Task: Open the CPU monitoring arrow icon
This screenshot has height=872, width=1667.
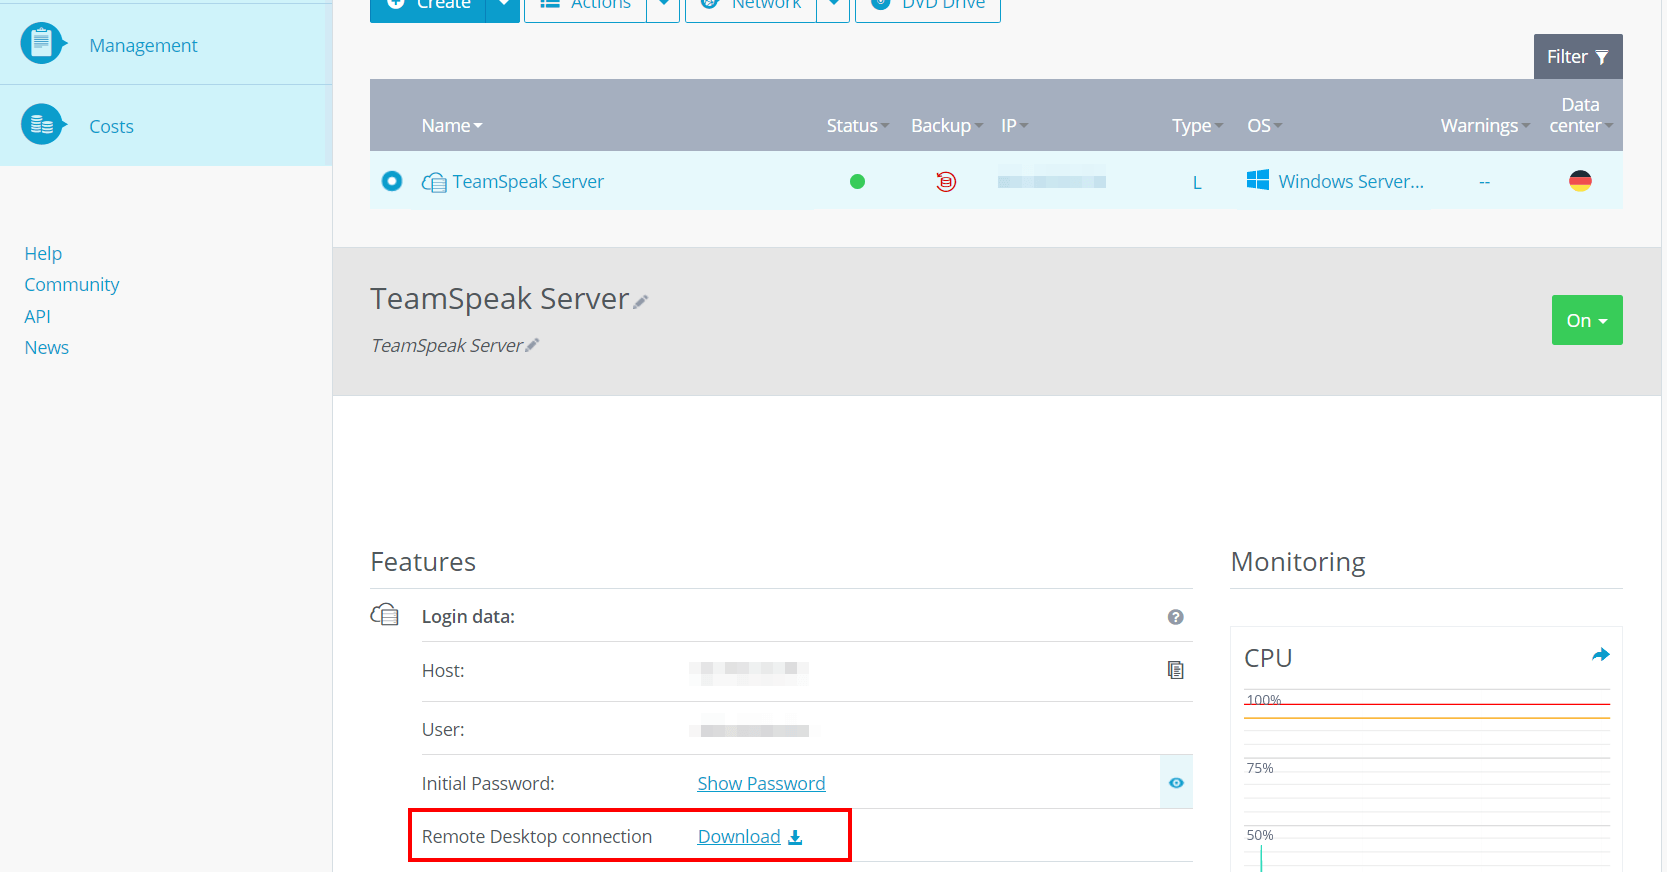Action: point(1601,655)
